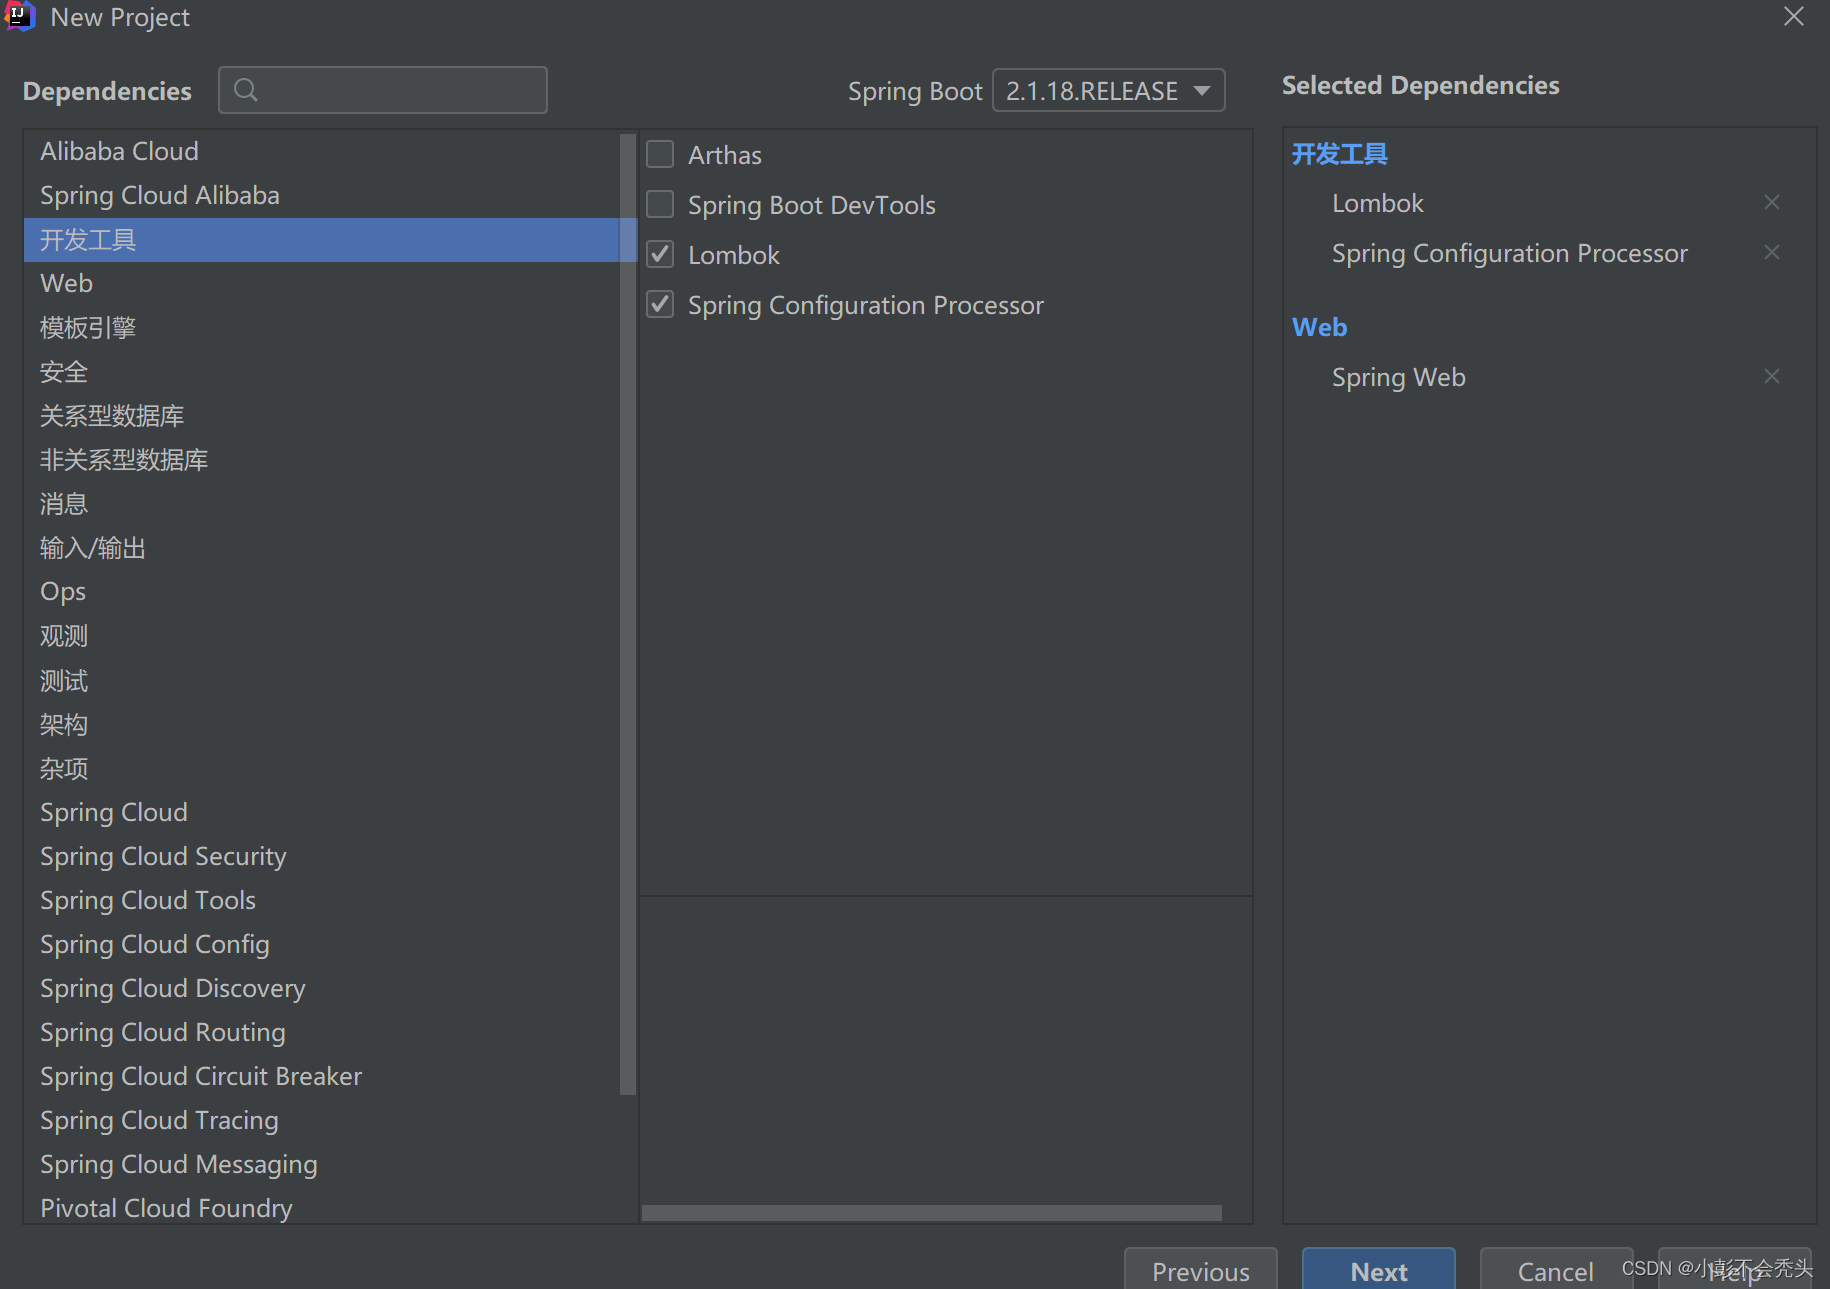Click Spring Web in Selected Dependencies
This screenshot has height=1289, width=1830.
[1398, 377]
